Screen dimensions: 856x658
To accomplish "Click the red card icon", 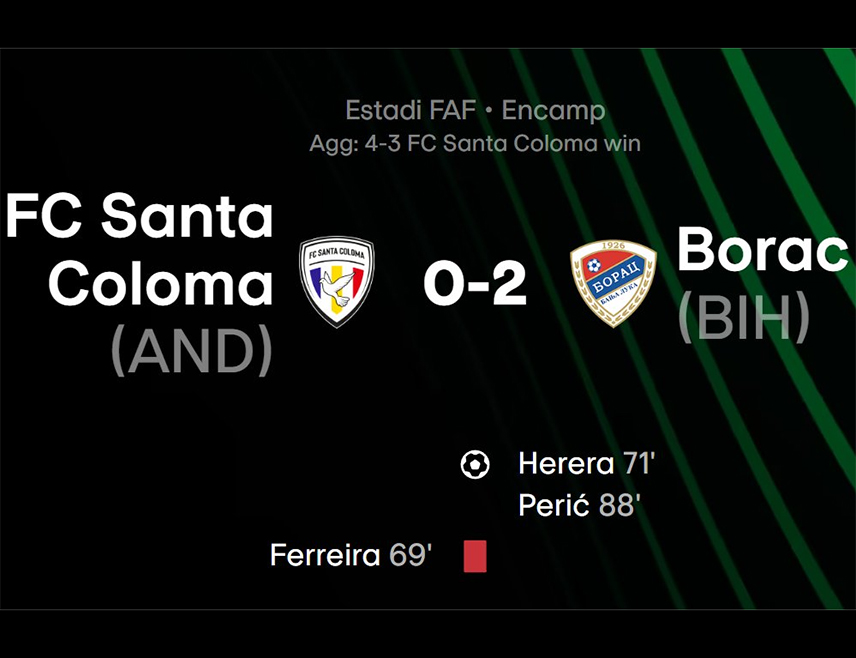I will (475, 556).
